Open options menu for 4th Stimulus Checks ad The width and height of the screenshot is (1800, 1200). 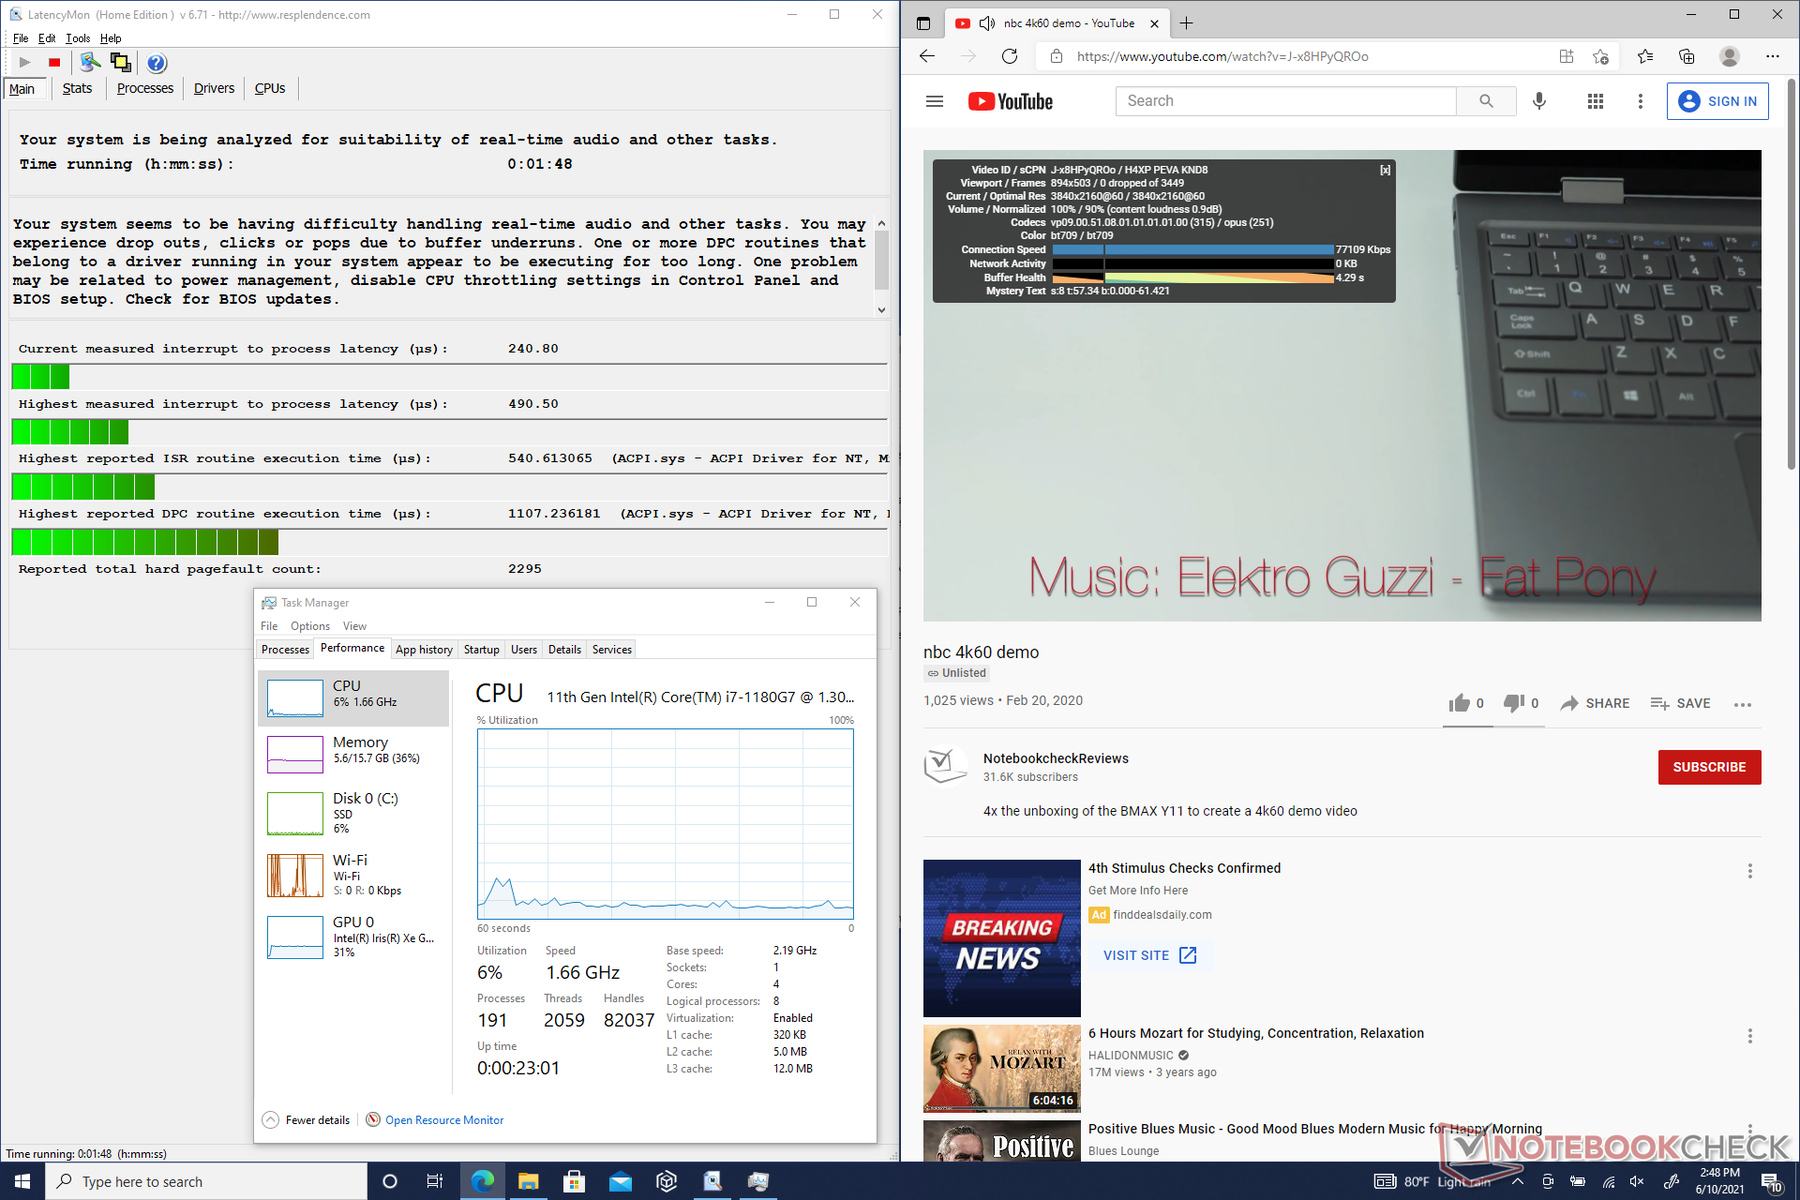tap(1750, 871)
